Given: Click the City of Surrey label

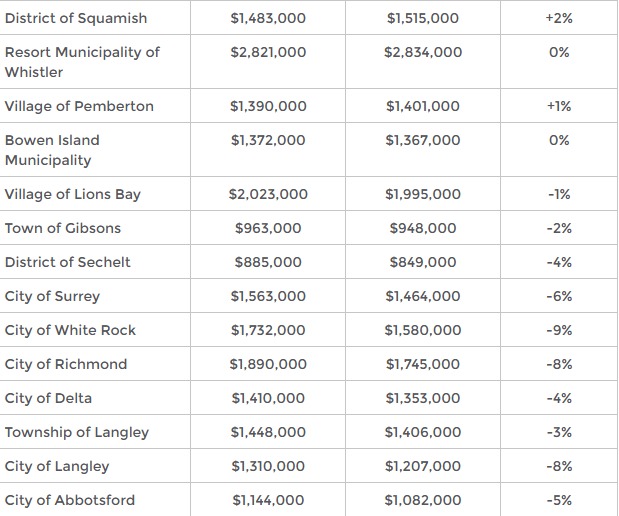Looking at the screenshot, I should tap(52, 296).
